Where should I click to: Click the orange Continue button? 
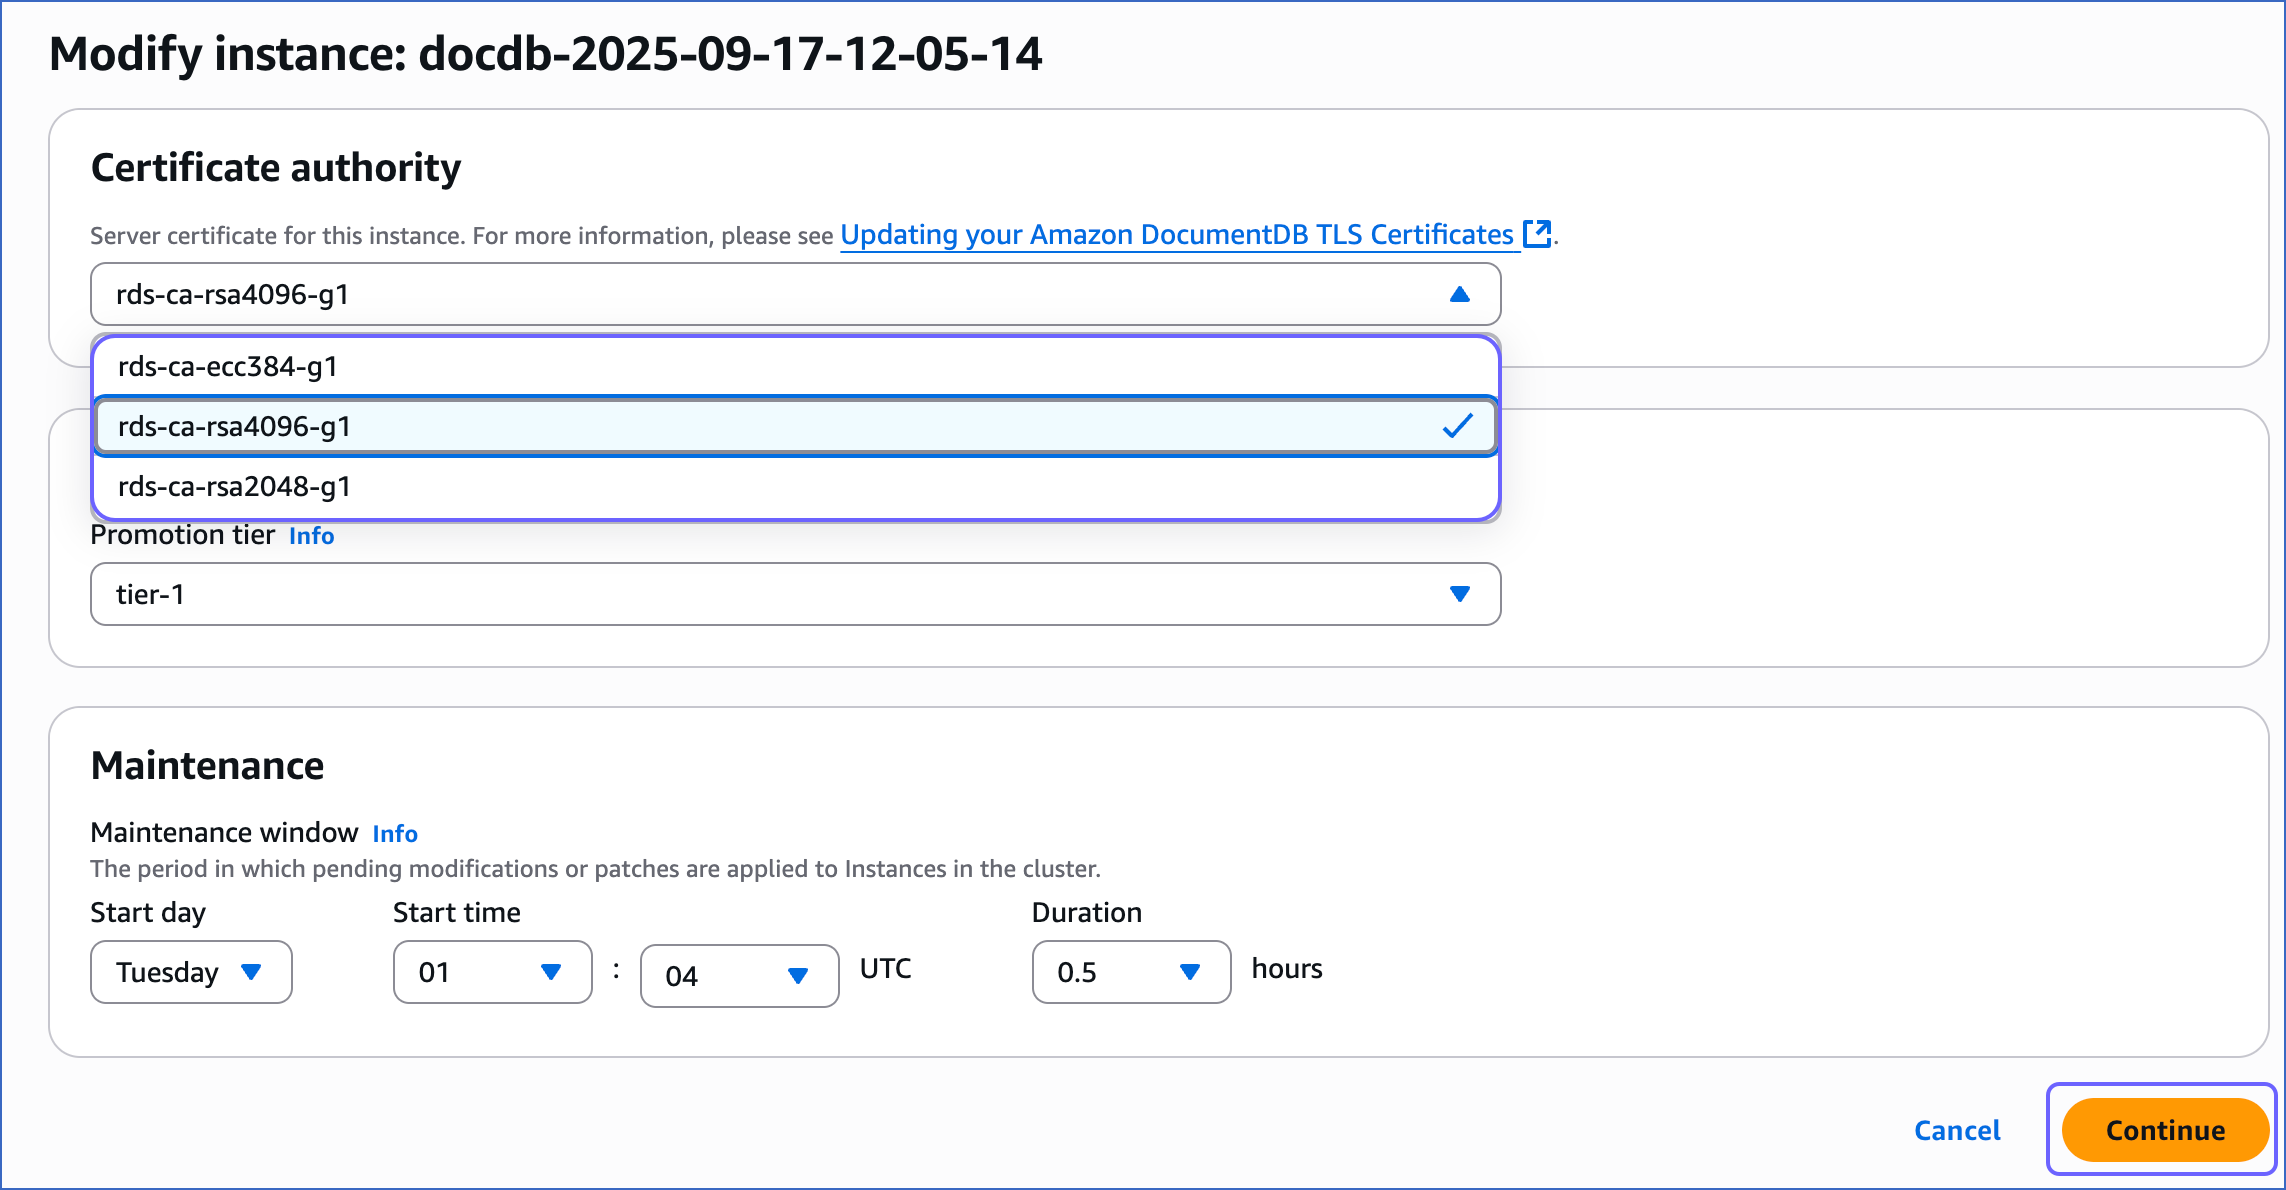2165,1130
